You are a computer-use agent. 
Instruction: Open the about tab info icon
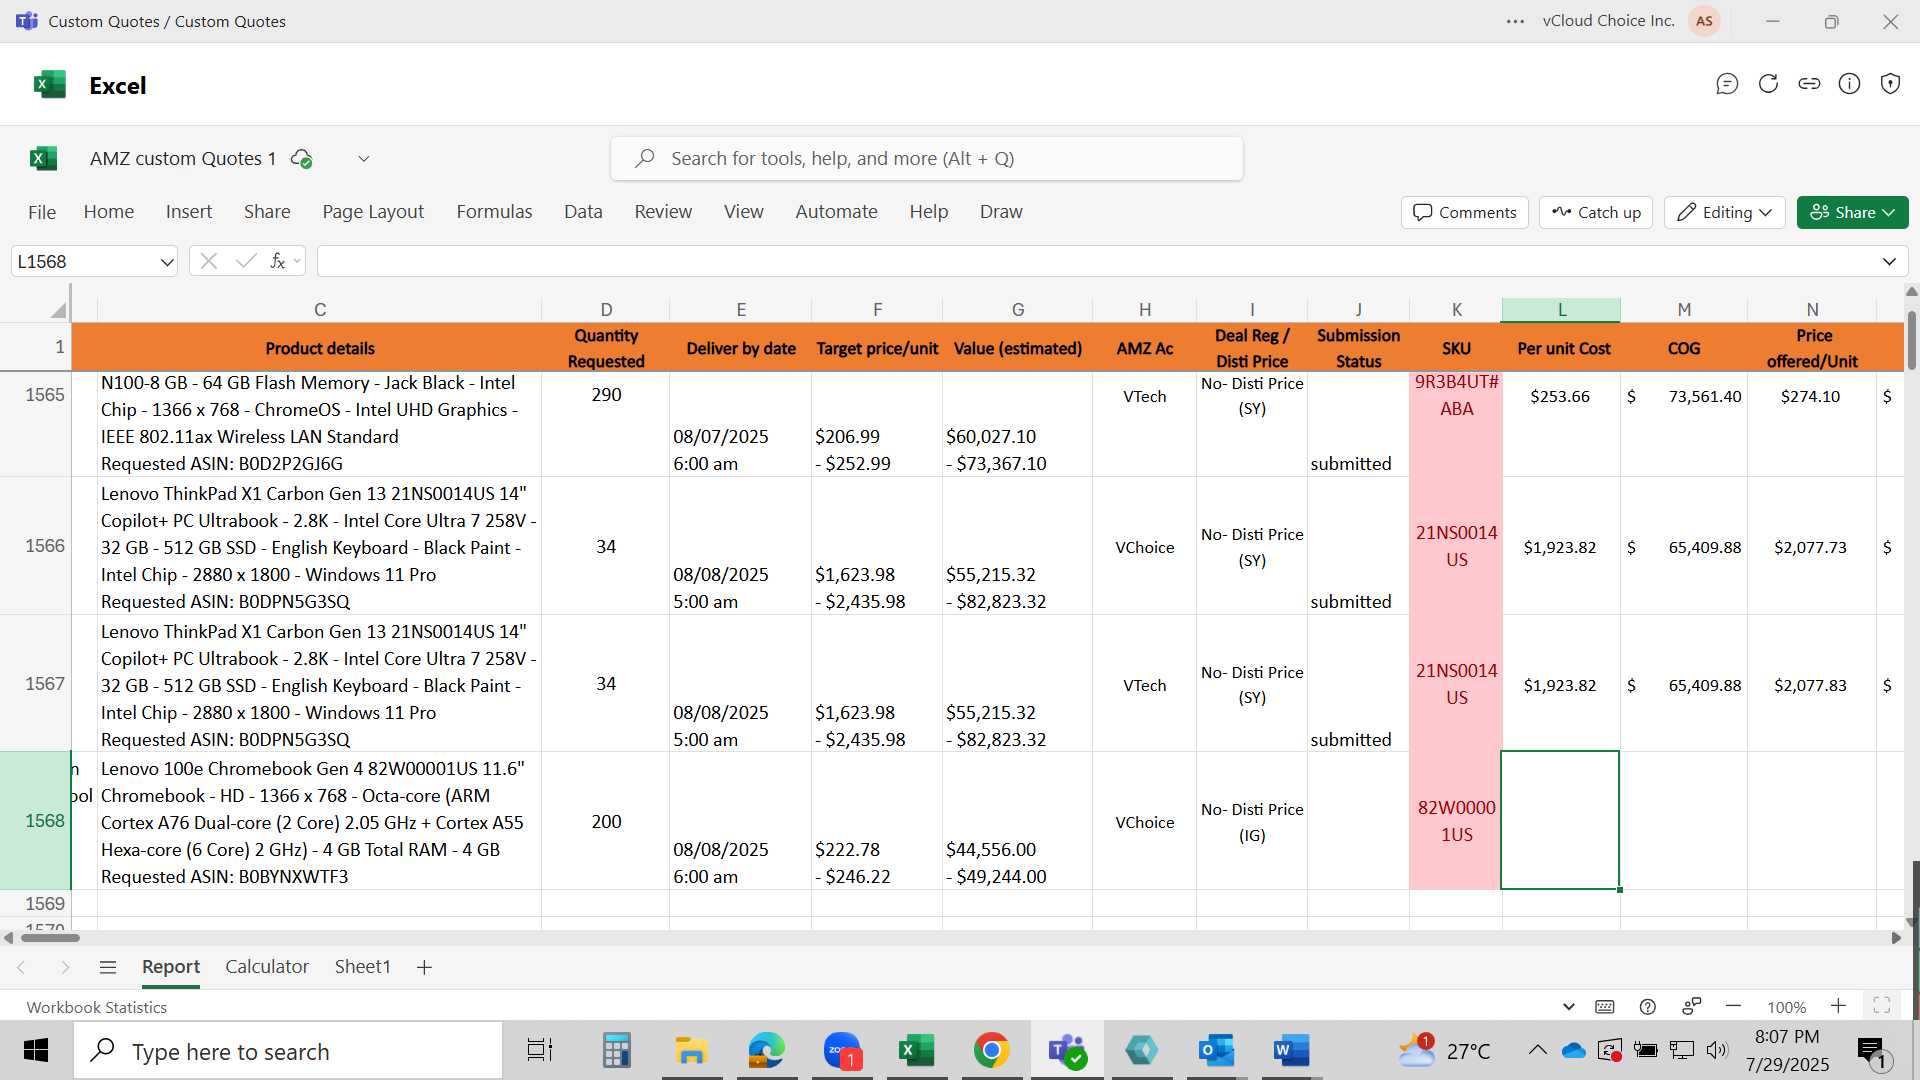click(x=1850, y=84)
